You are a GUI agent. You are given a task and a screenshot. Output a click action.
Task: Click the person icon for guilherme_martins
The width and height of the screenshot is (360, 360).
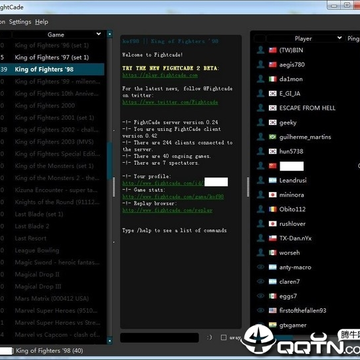(261, 137)
